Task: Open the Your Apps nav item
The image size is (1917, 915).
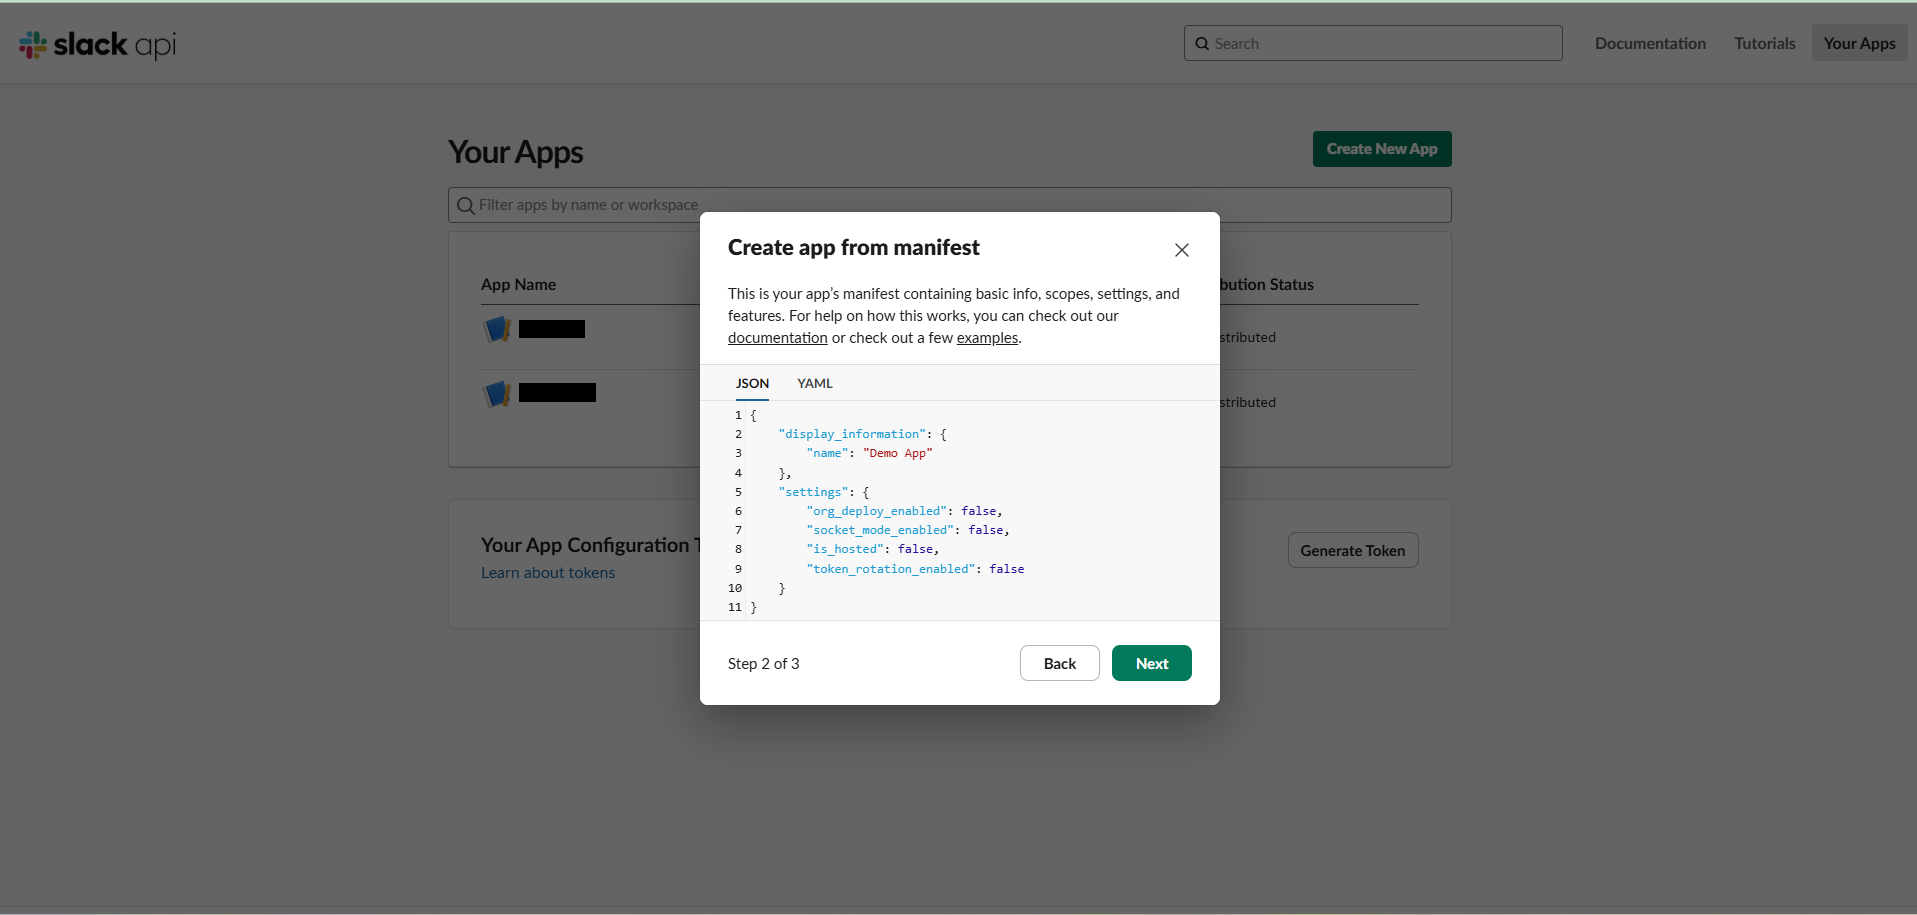Action: [1859, 43]
